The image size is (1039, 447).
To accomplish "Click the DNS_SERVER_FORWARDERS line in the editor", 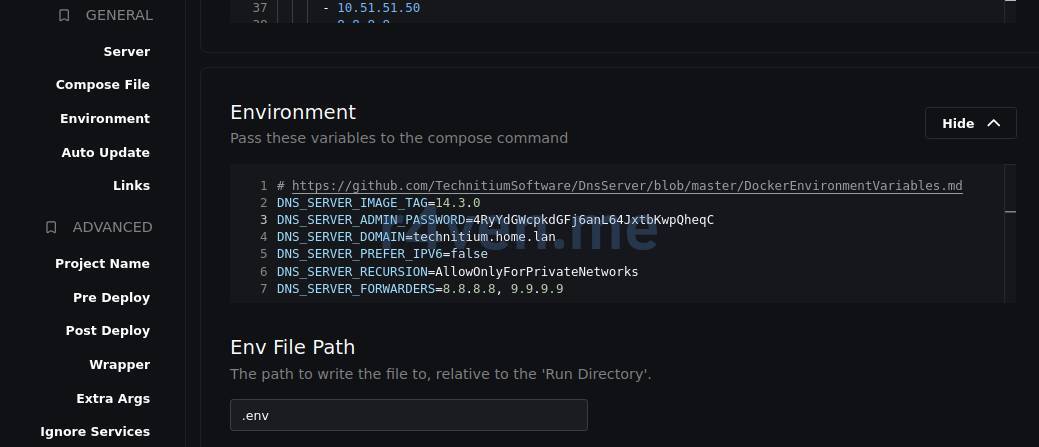I will coord(420,289).
